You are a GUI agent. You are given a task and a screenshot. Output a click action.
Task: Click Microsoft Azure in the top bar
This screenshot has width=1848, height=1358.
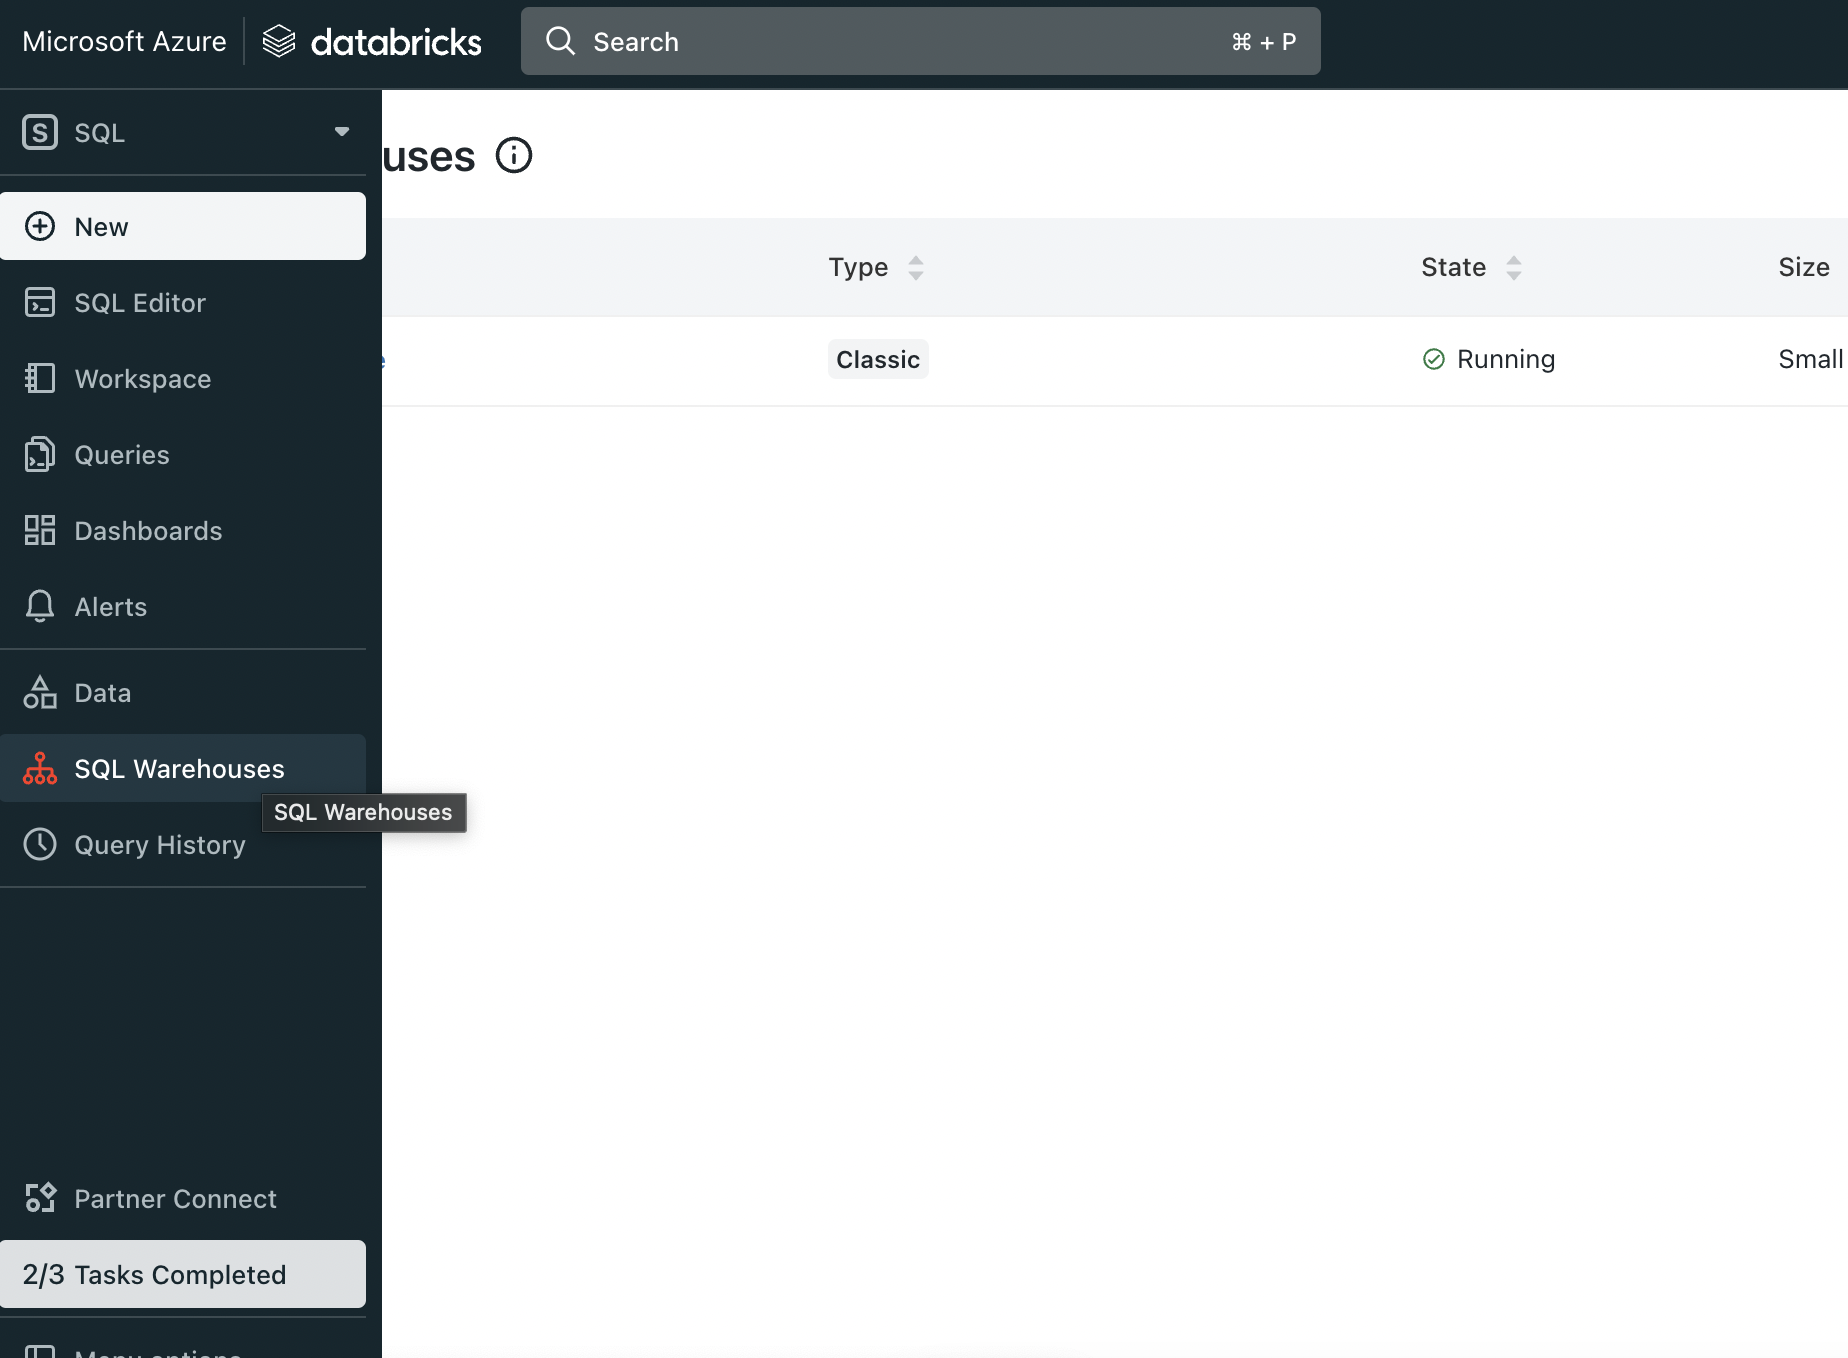click(x=123, y=41)
